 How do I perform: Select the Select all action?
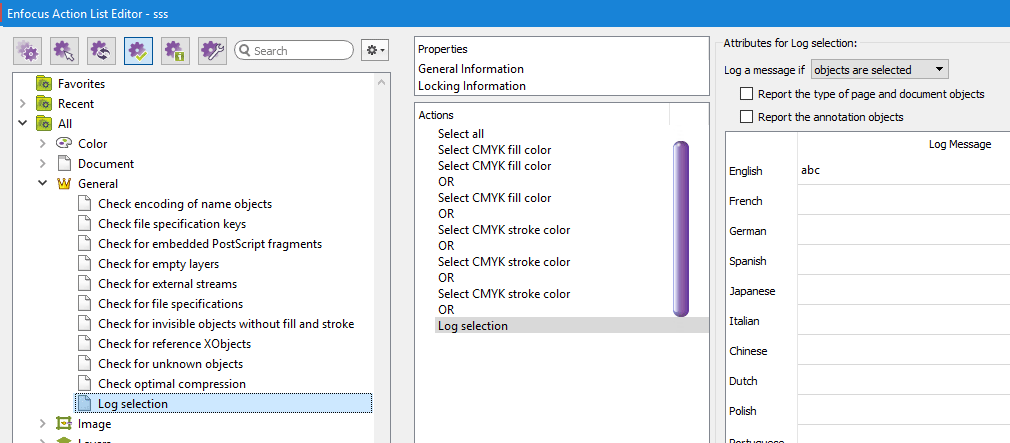461,134
